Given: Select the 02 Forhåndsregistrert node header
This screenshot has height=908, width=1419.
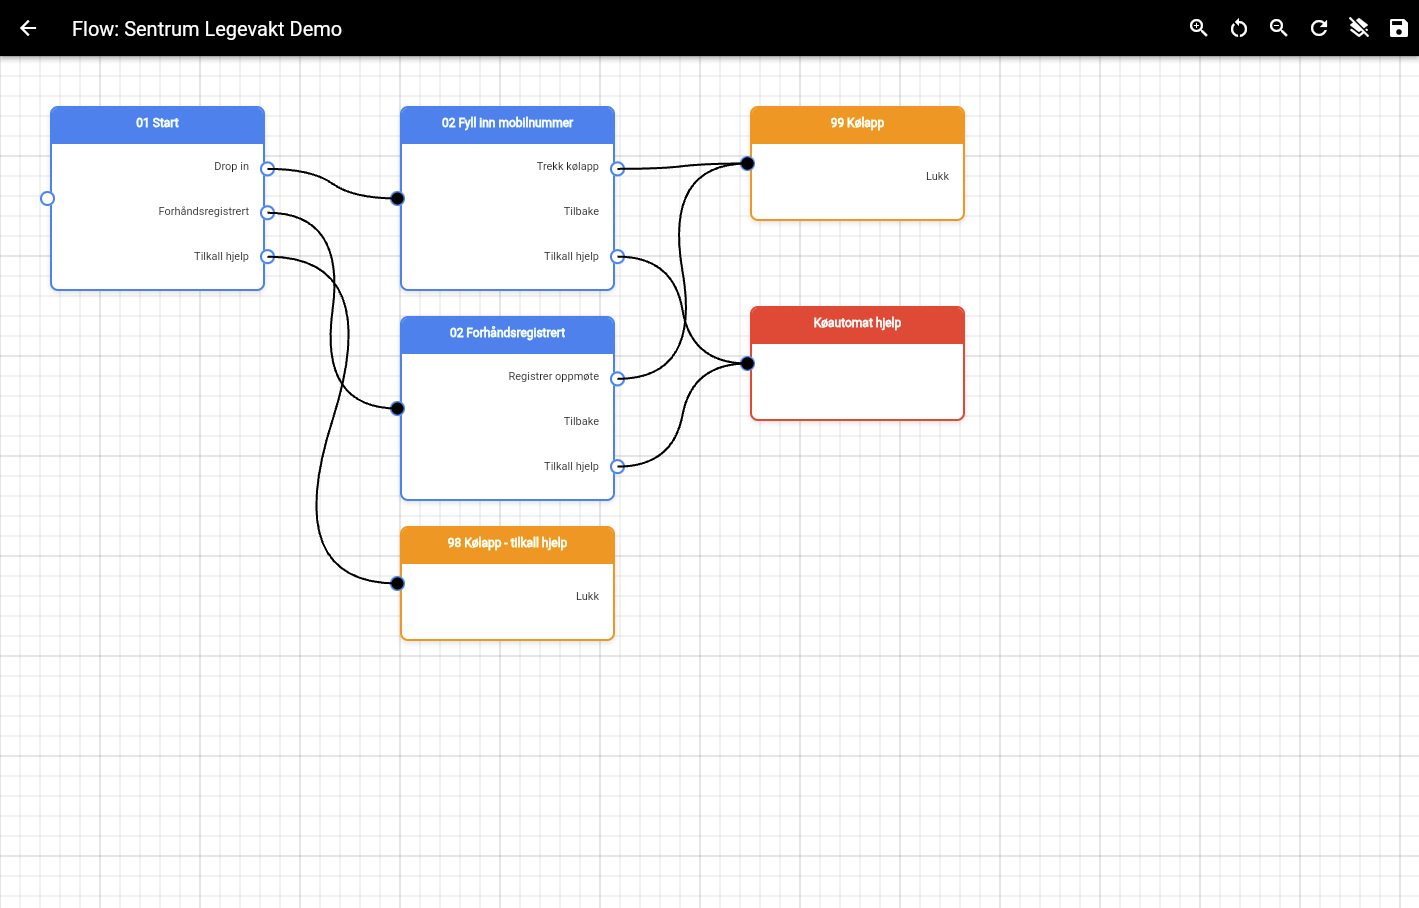Looking at the screenshot, I should coord(507,334).
